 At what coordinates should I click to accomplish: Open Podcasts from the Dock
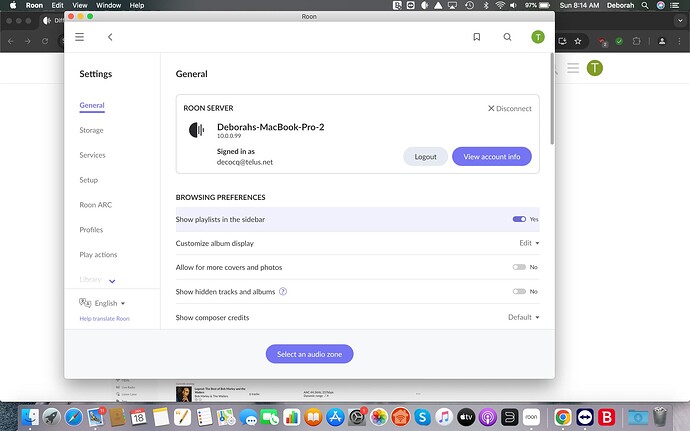pos(488,417)
